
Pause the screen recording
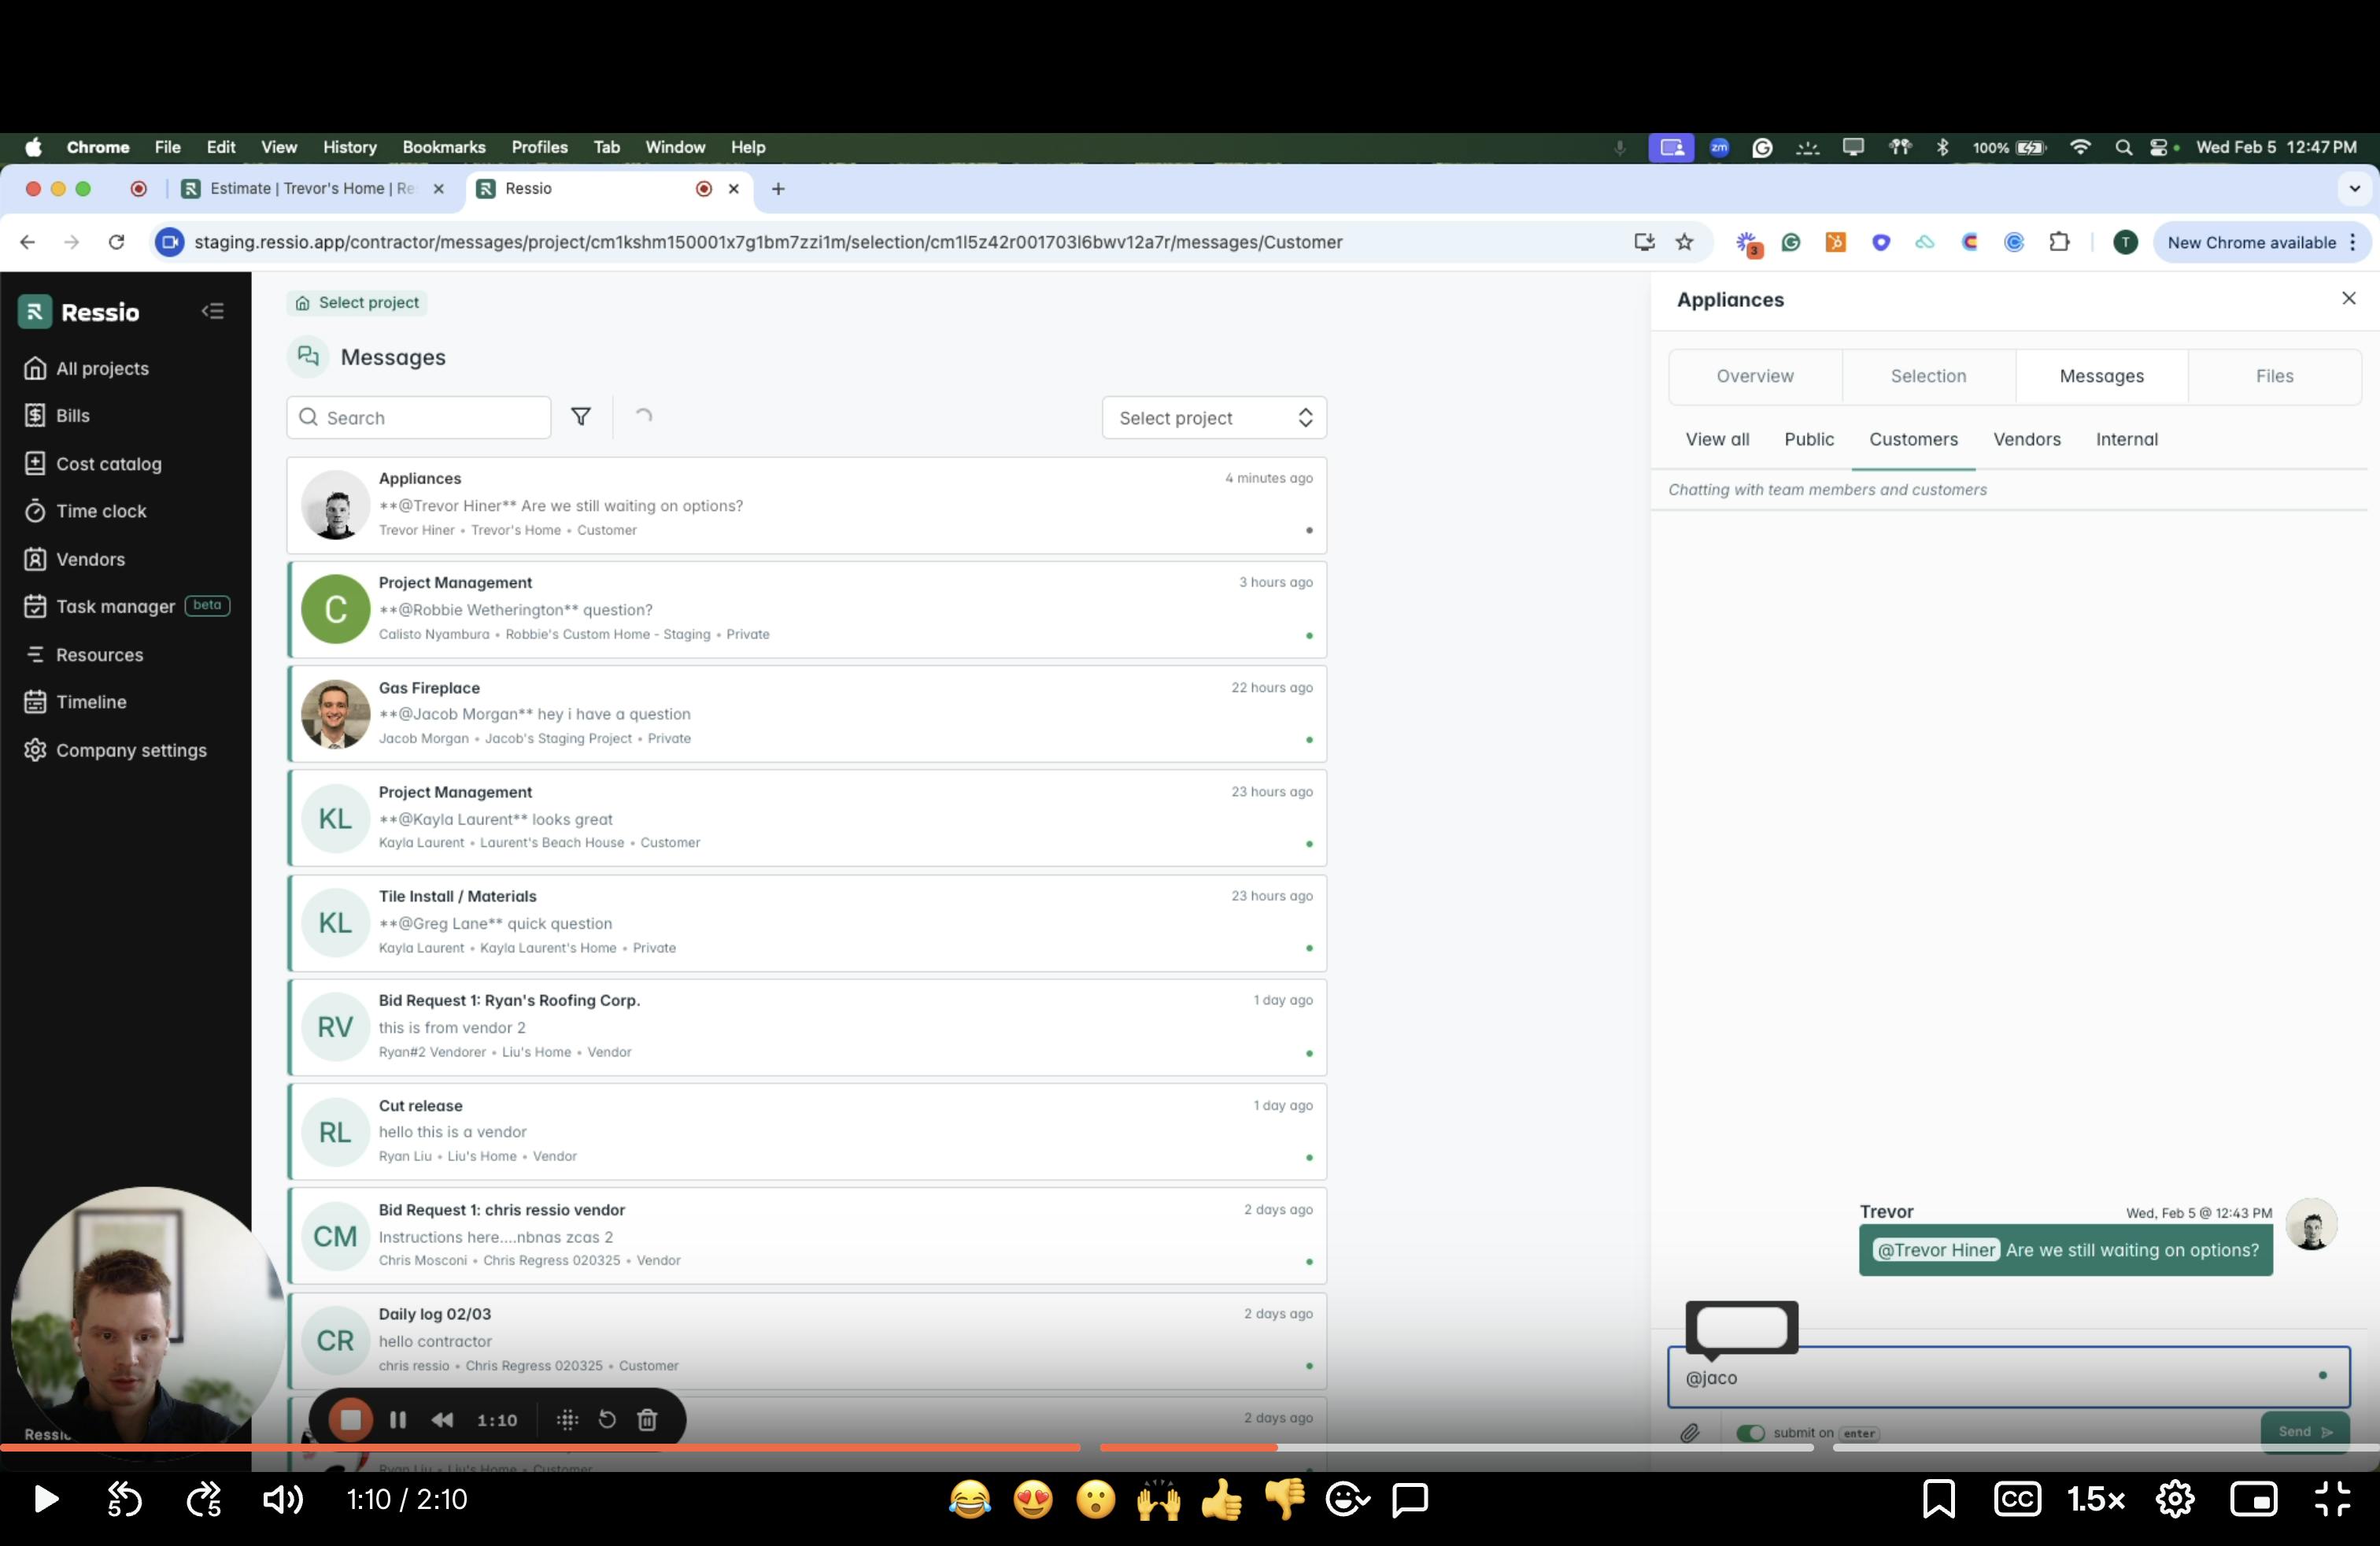tap(398, 1419)
